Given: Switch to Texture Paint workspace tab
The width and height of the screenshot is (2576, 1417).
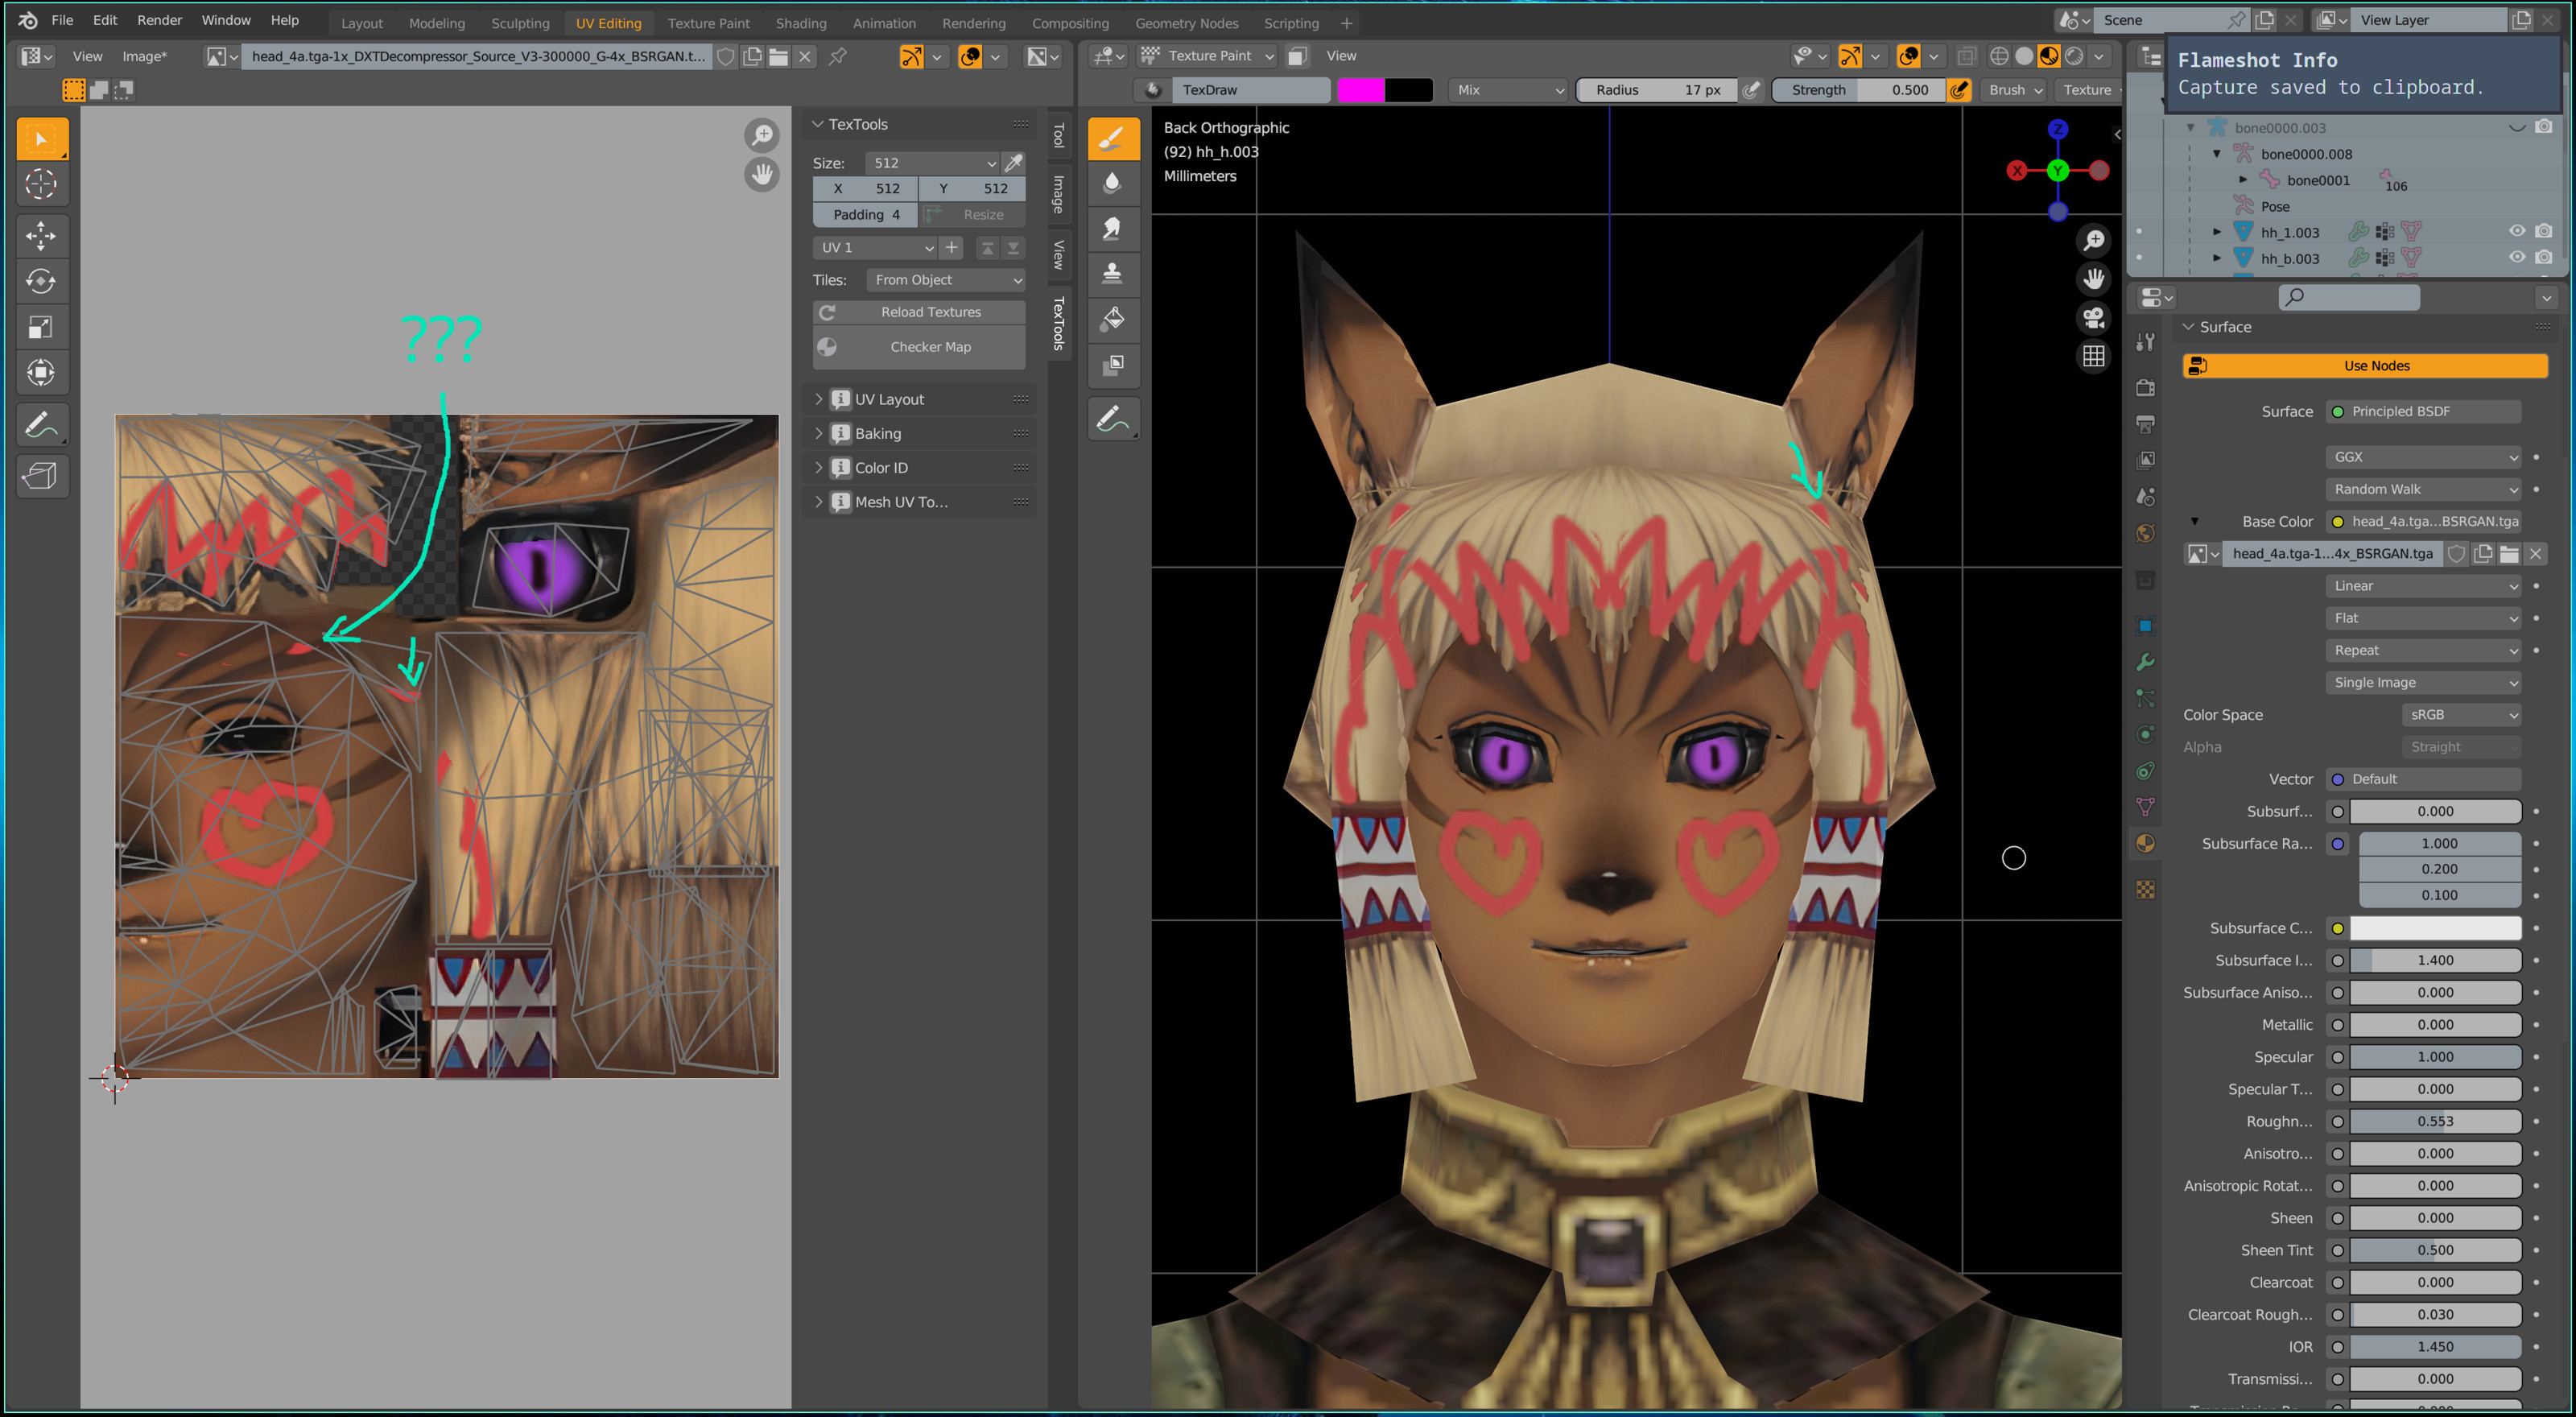Looking at the screenshot, I should (x=708, y=23).
